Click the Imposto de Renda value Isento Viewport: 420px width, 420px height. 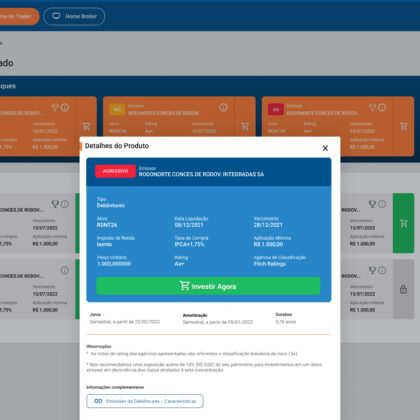104,244
